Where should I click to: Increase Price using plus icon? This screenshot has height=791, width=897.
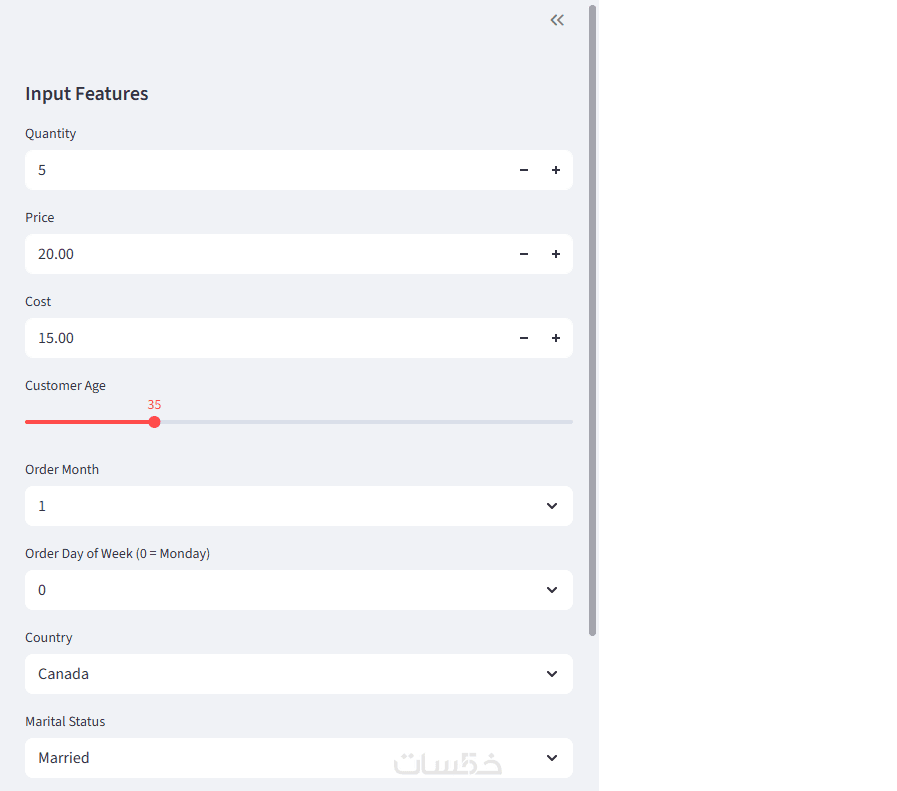click(556, 254)
